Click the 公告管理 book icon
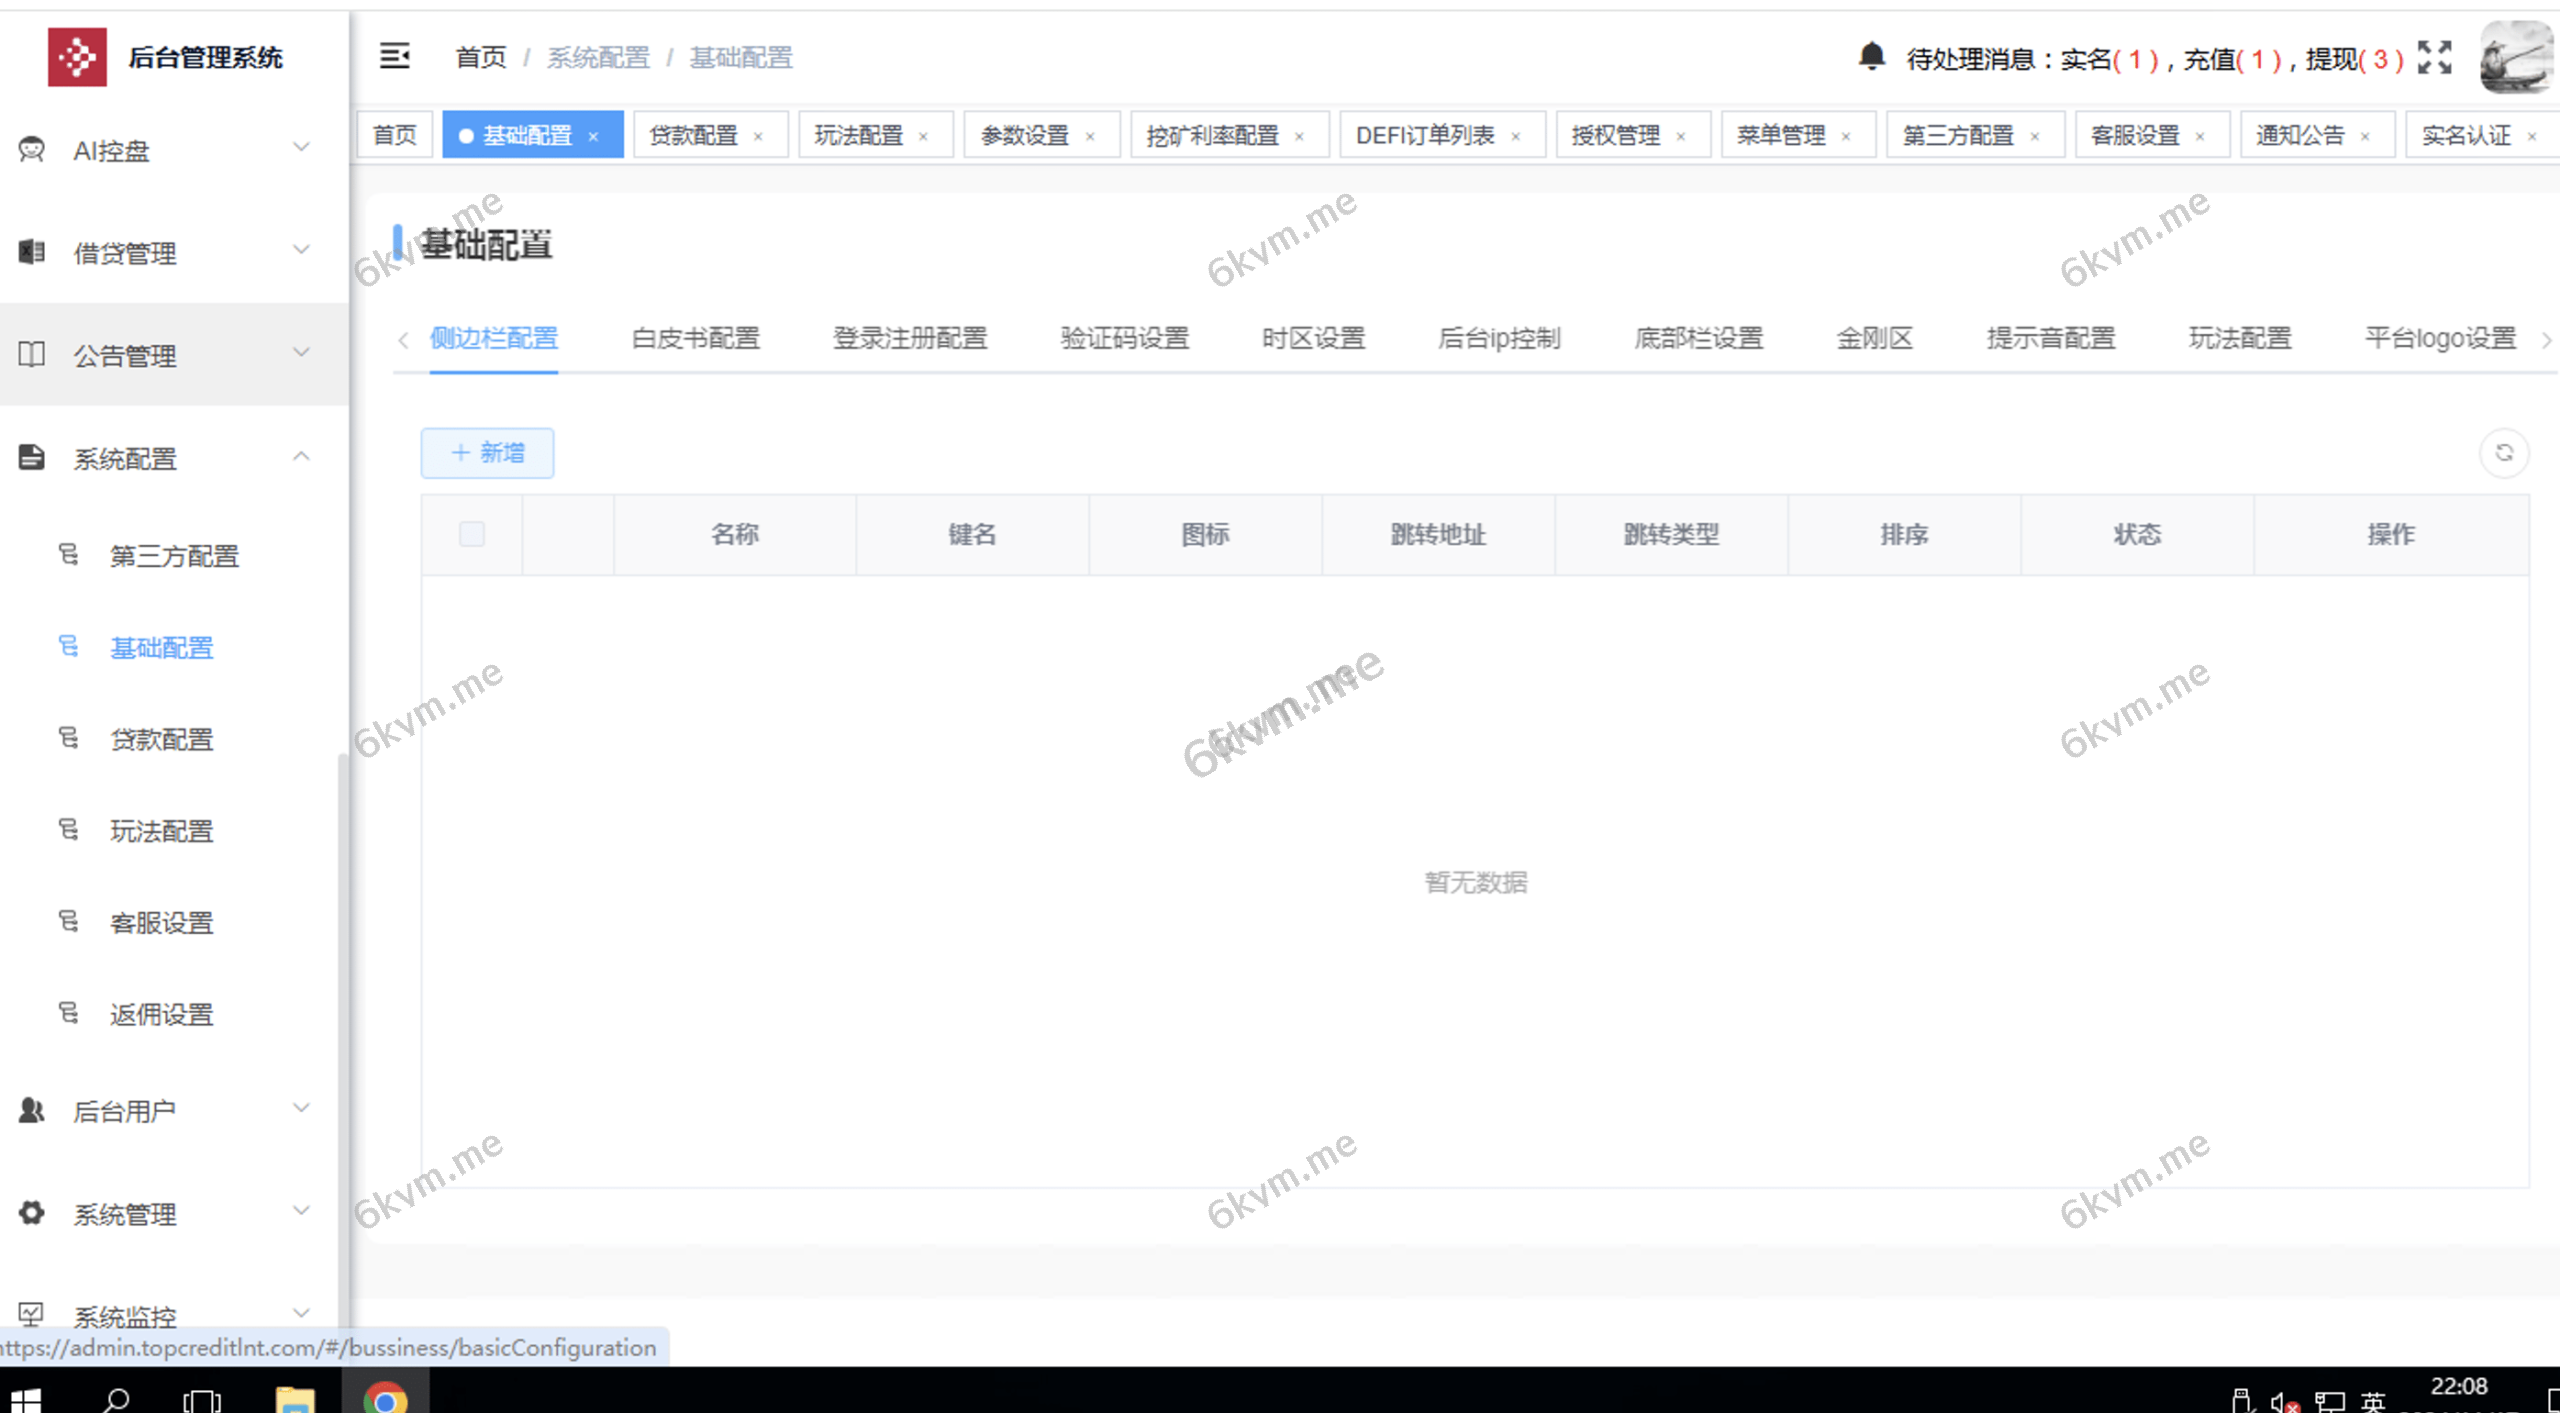Viewport: 2560px width, 1413px height. (x=32, y=354)
